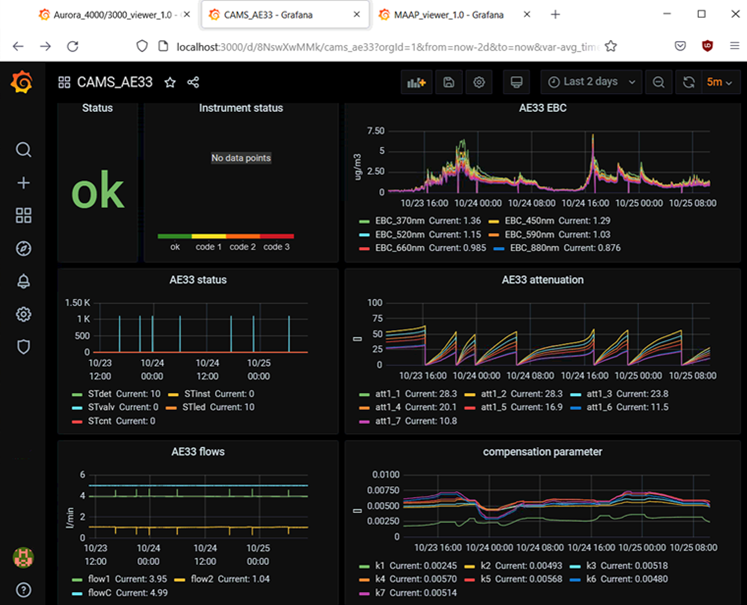The image size is (747, 605).
Task: Open the Dashboards grid icon in sidebar
Action: point(23,215)
